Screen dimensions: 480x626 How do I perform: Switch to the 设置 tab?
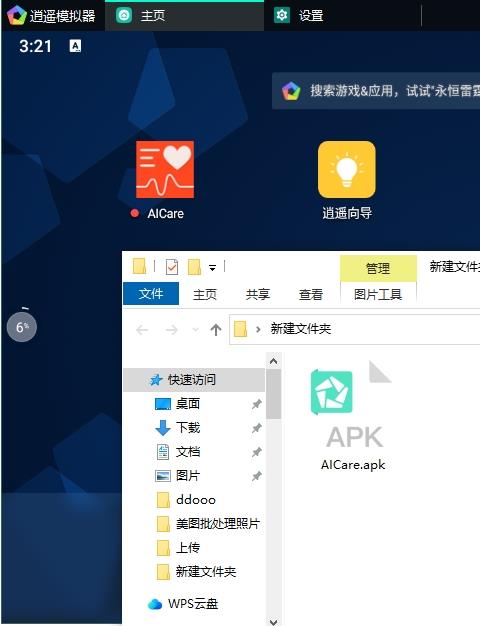[299, 16]
